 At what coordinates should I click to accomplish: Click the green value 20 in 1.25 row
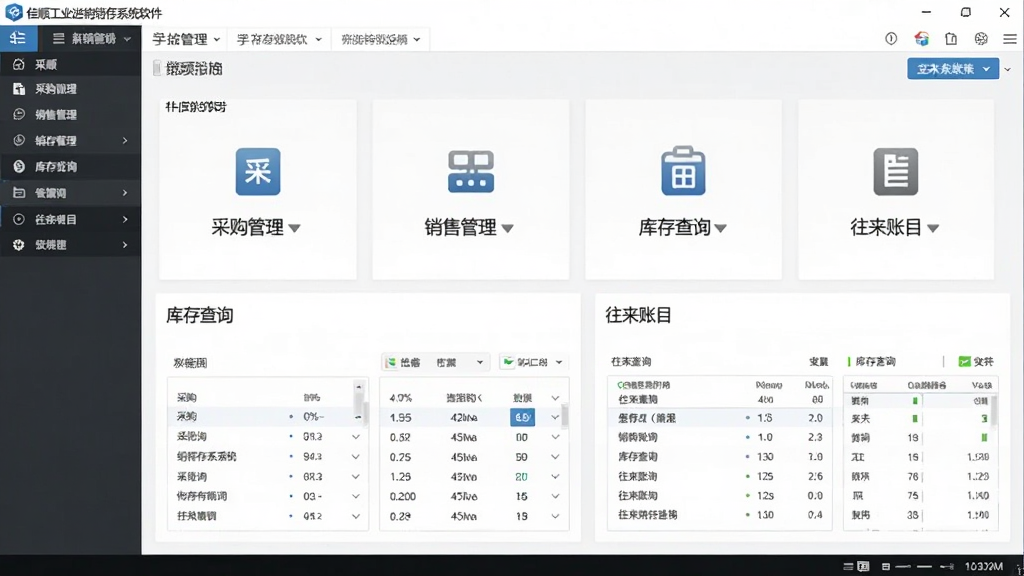tap(521, 477)
